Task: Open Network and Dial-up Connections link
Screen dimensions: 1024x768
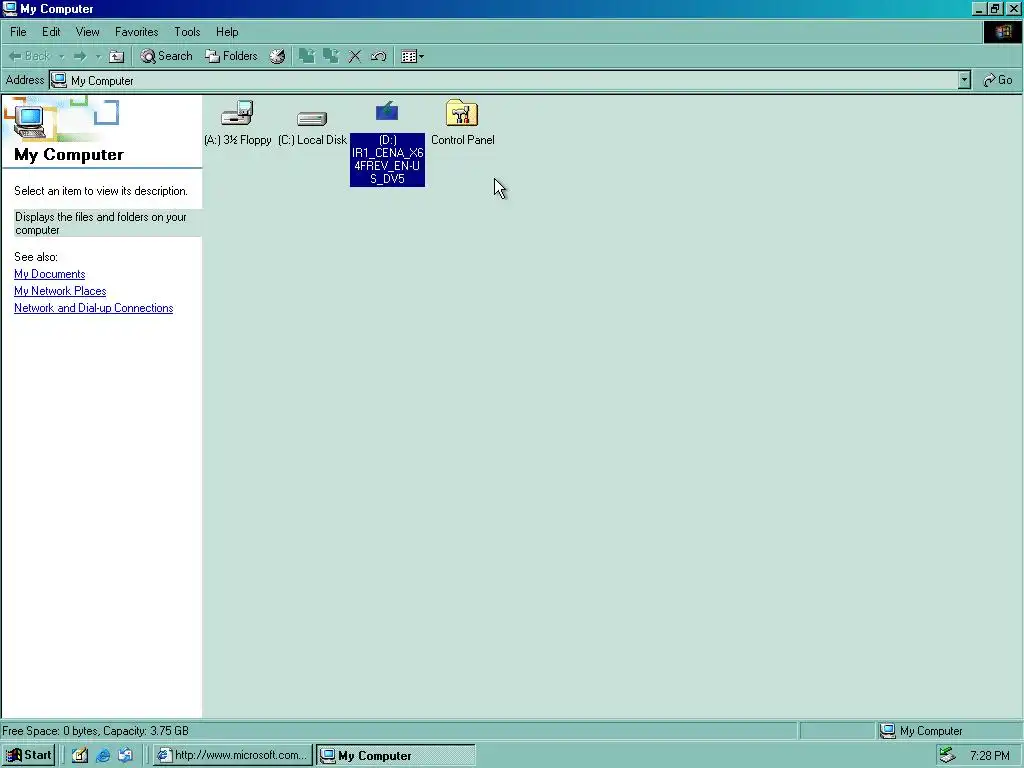Action: [x=93, y=308]
